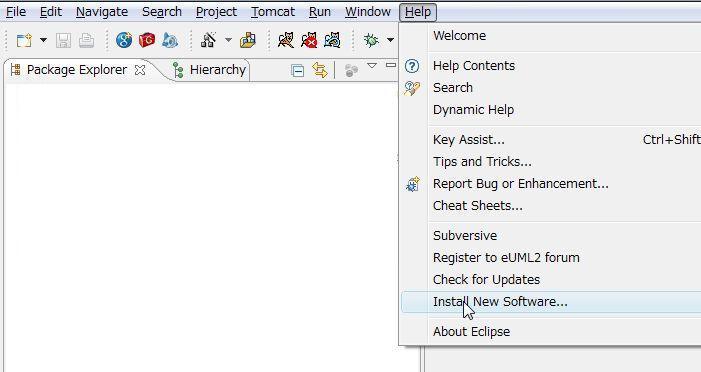
Task: Click the green Debug bug icon
Action: 371,40
